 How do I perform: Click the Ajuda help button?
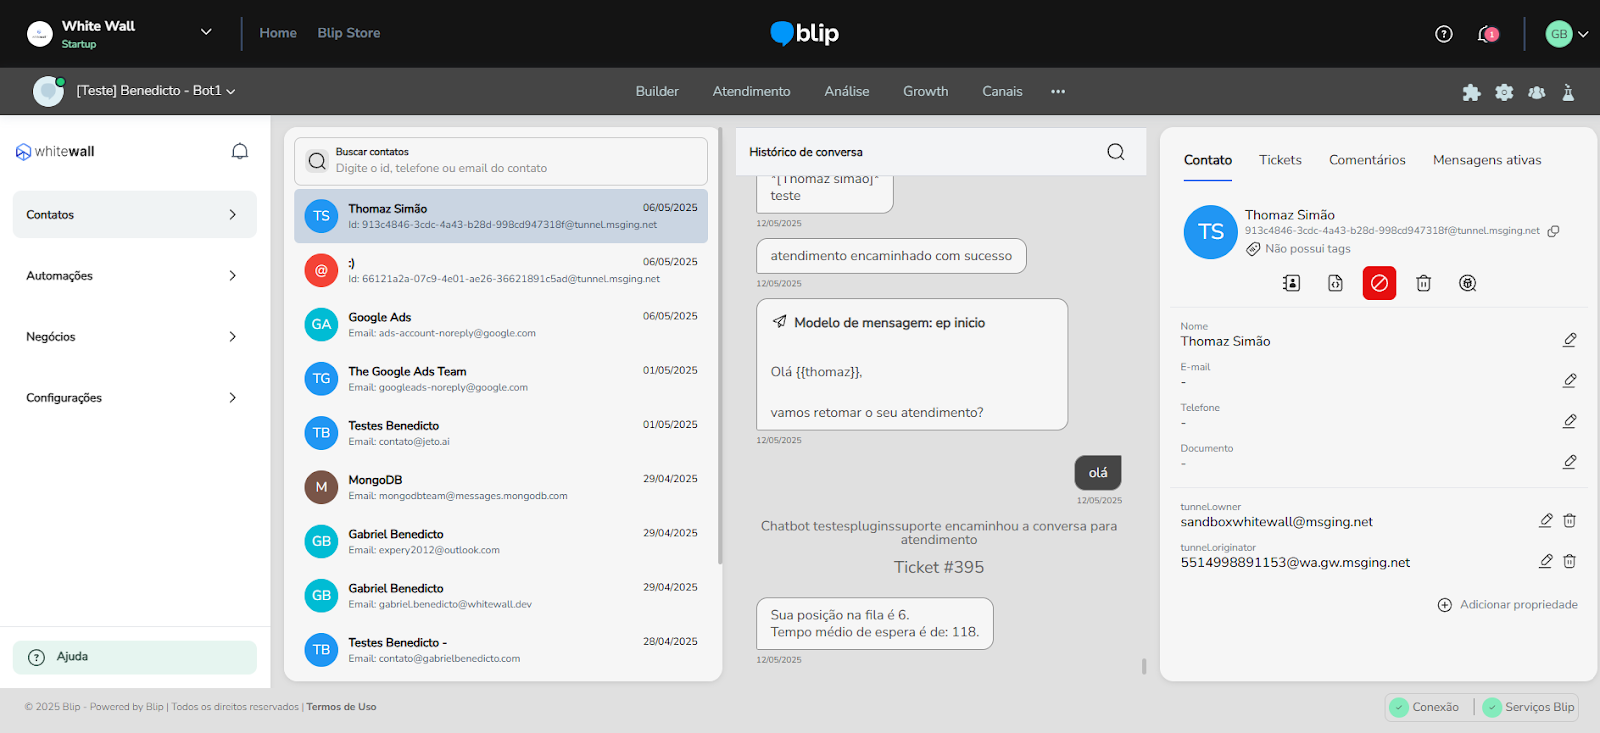pos(135,657)
